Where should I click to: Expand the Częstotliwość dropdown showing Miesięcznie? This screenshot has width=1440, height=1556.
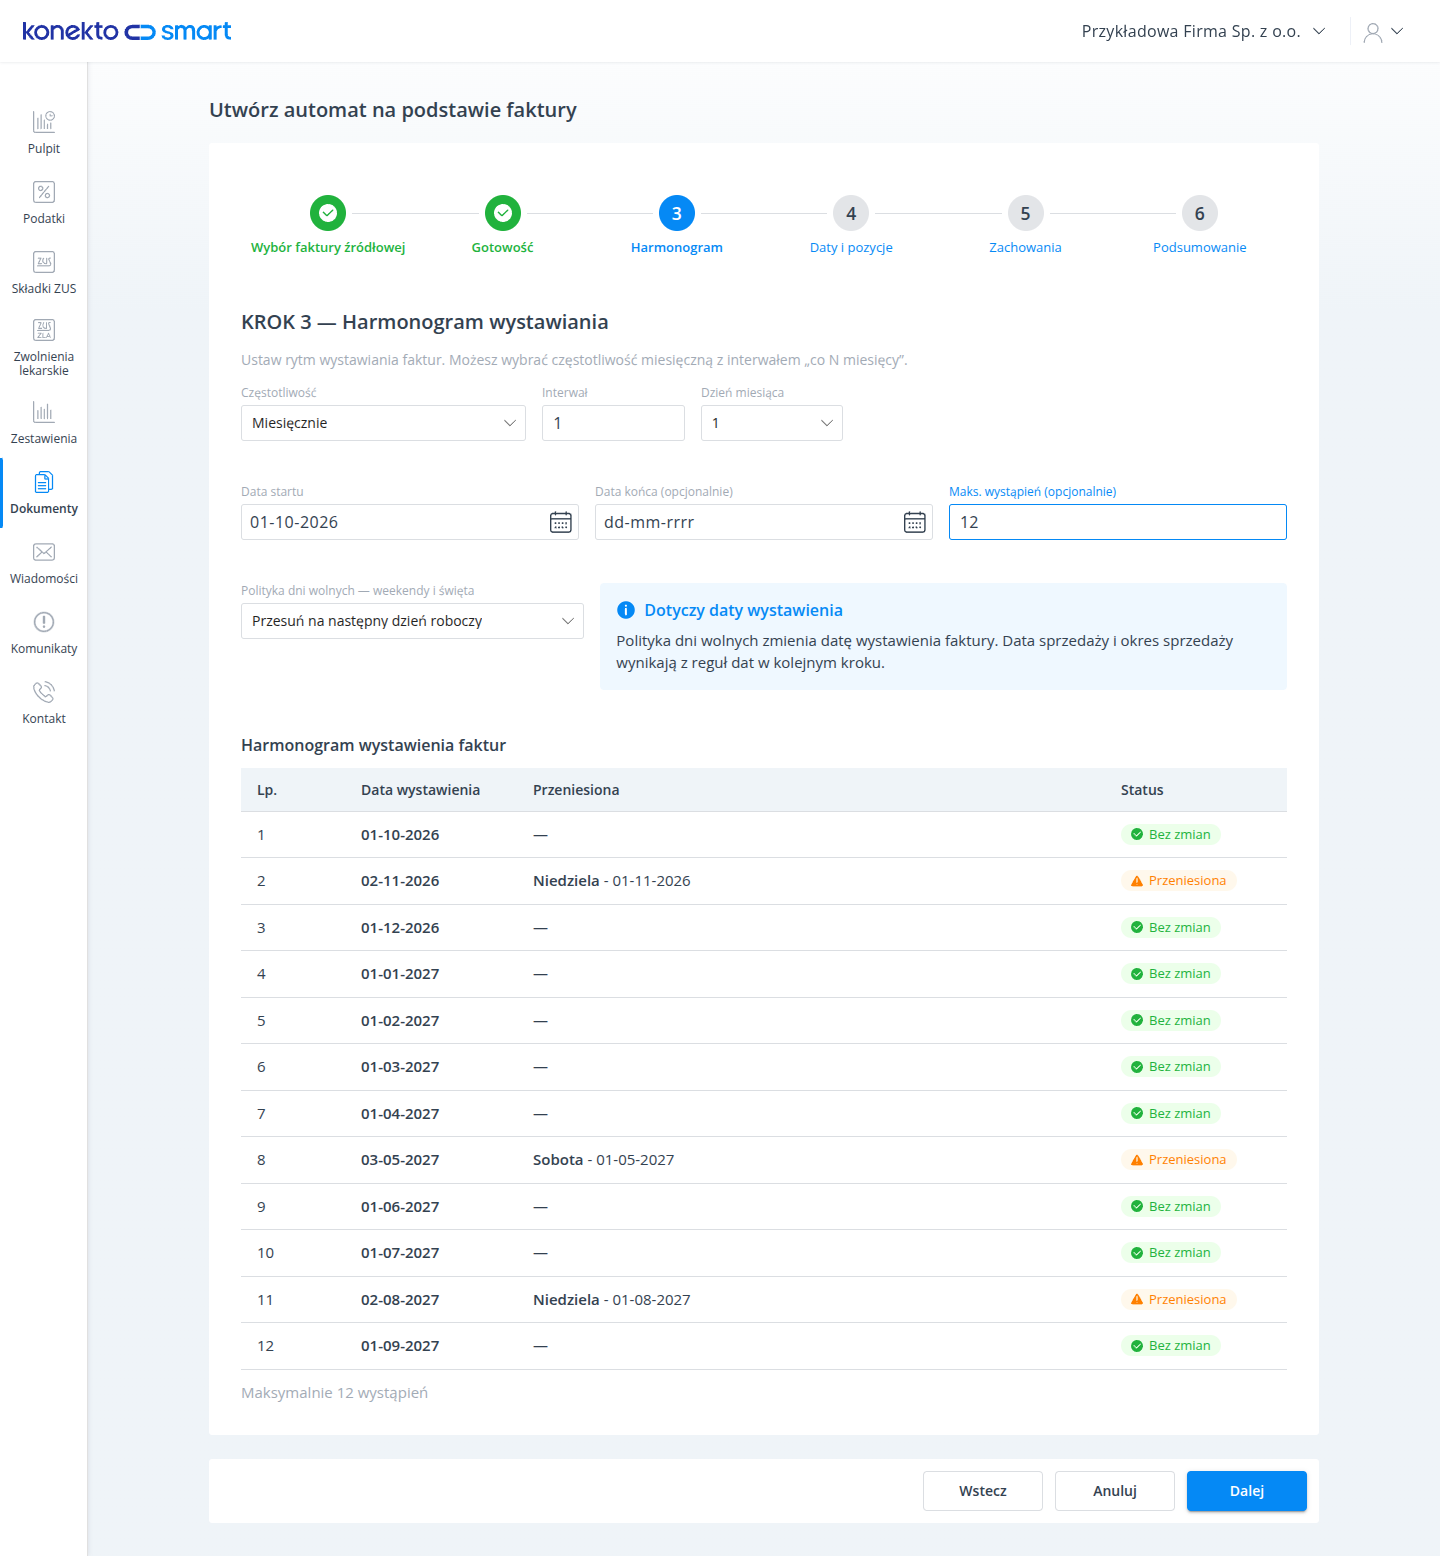click(x=383, y=423)
